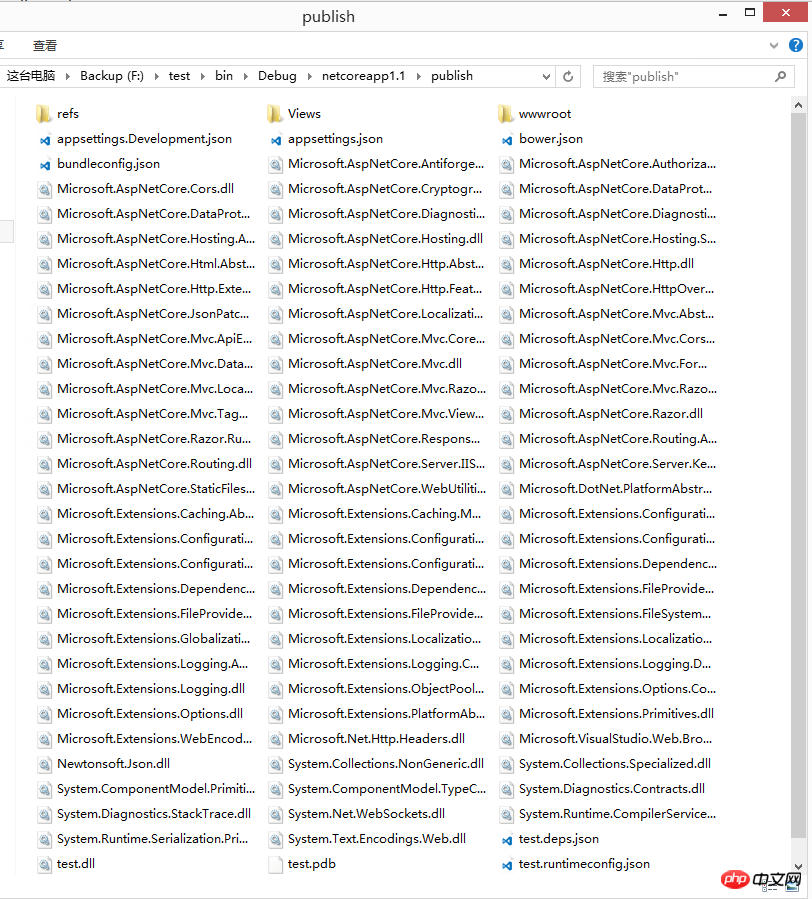
Task: Open the refs folder icon
Action: pos(44,114)
